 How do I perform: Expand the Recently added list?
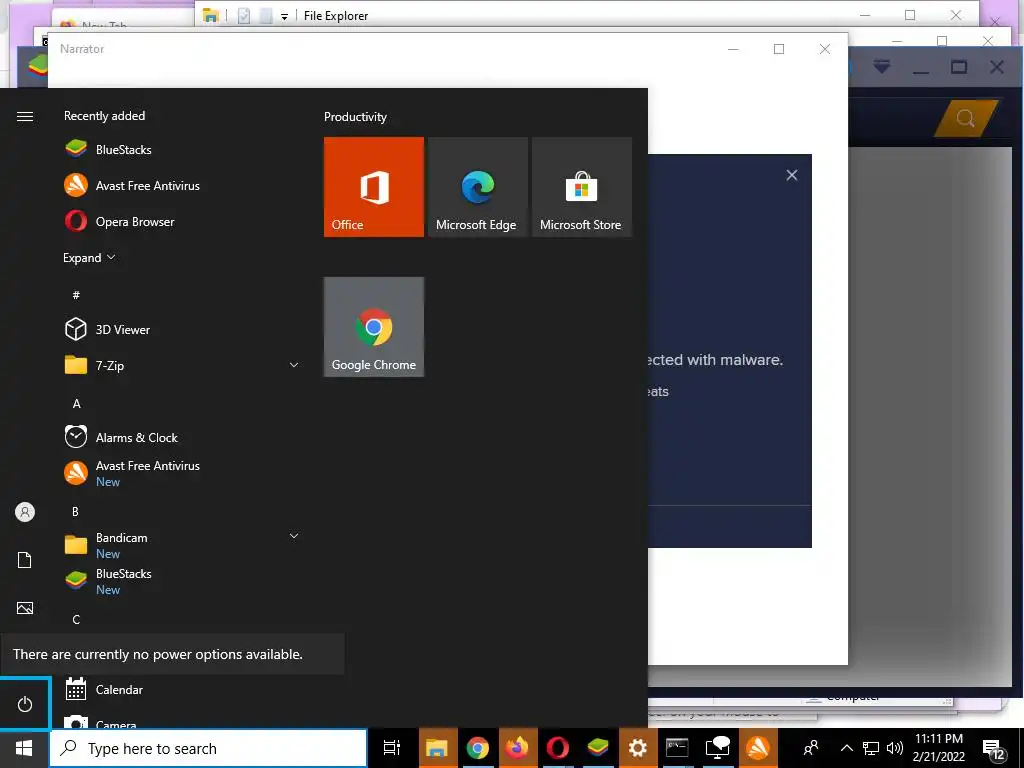click(89, 257)
